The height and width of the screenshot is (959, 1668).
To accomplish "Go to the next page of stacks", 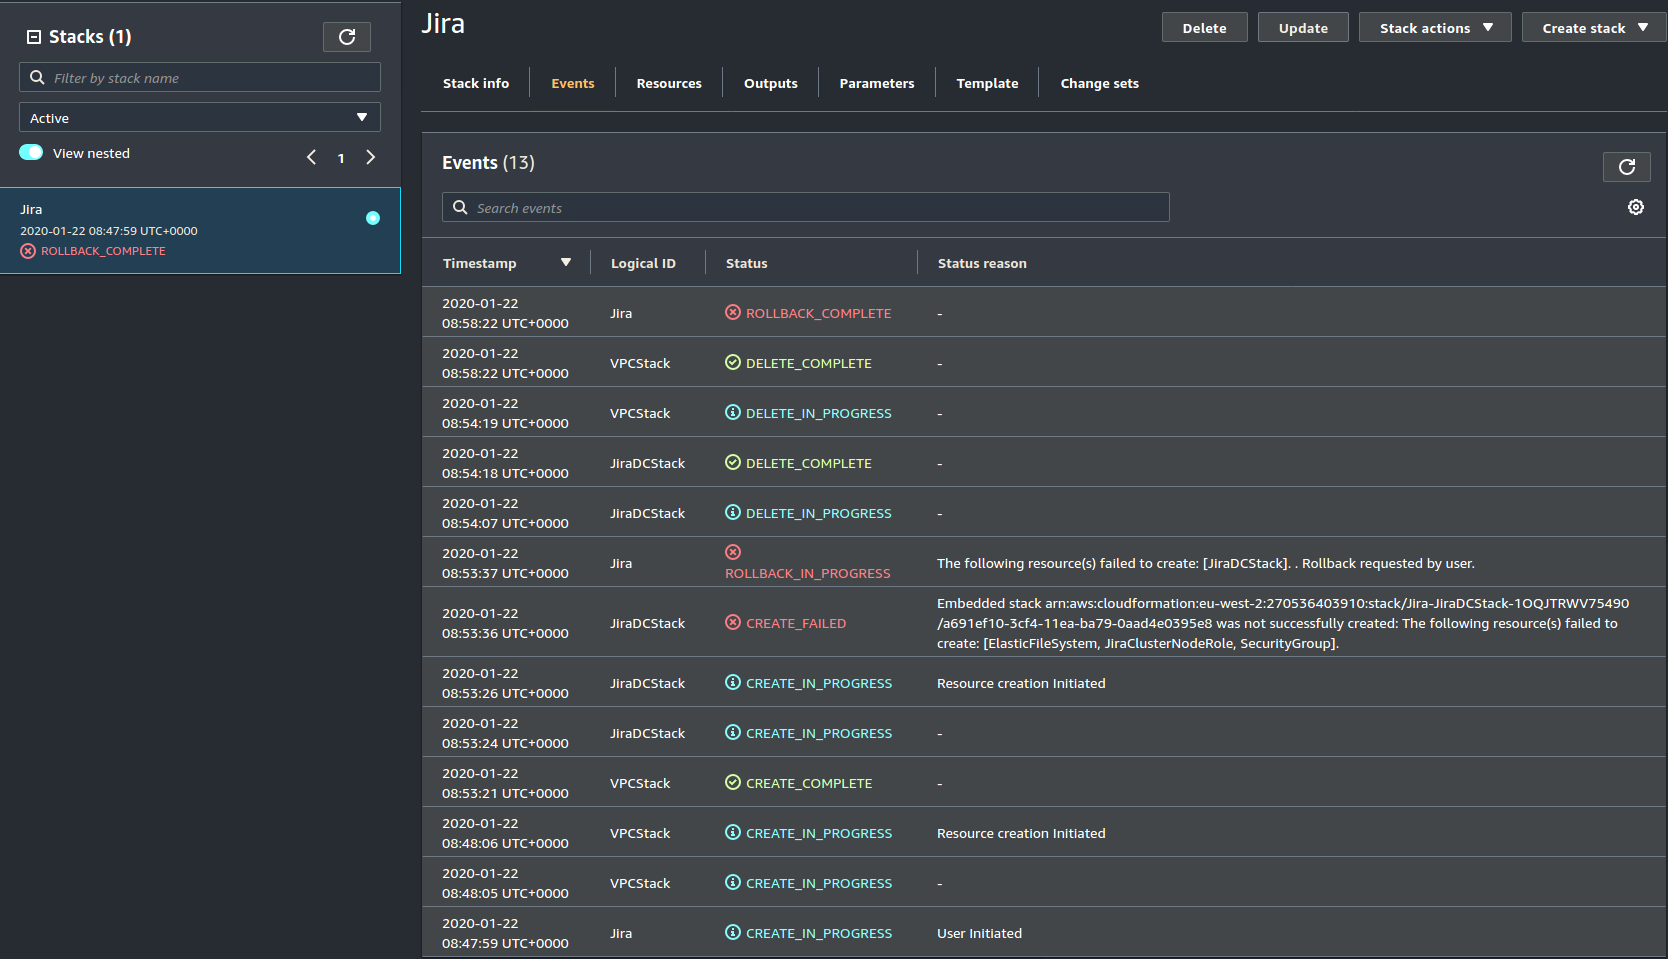I will (370, 157).
